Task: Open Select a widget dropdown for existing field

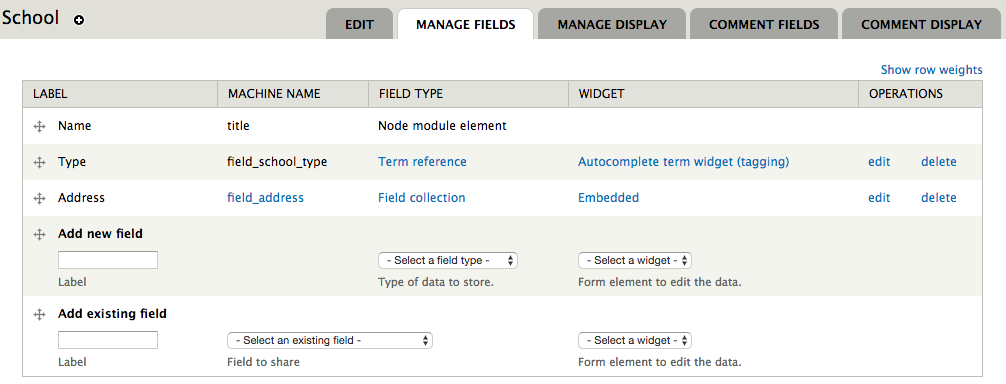Action: click(x=635, y=340)
